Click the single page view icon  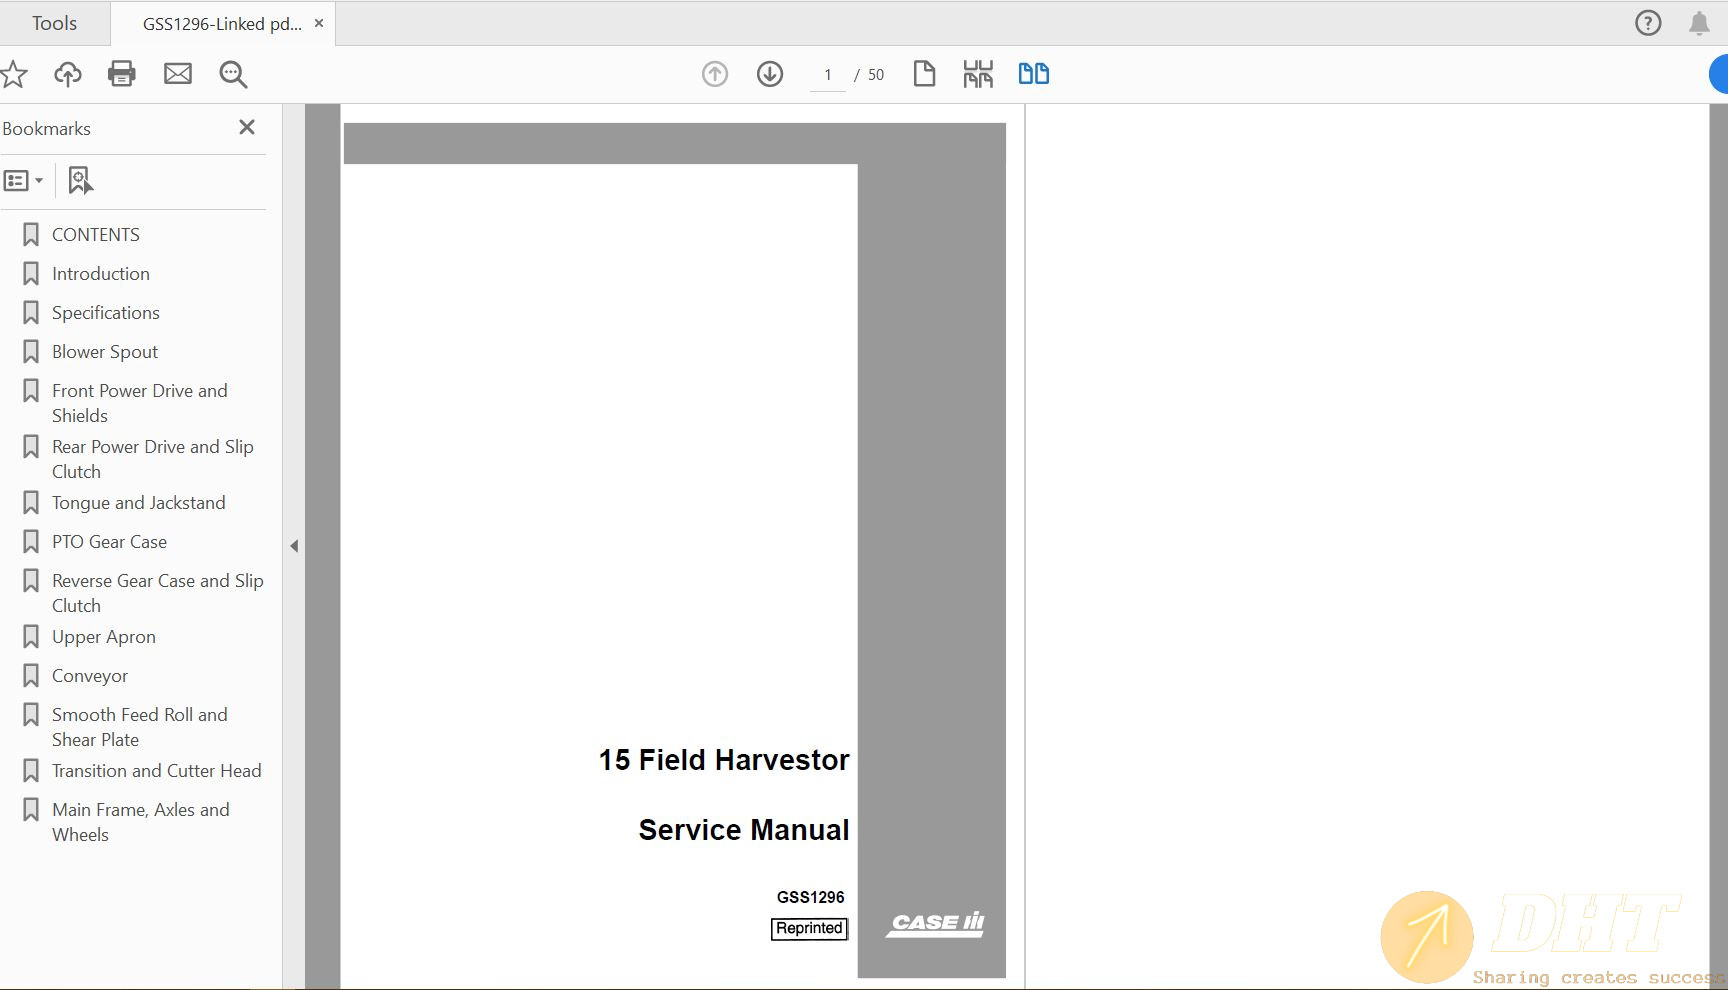[x=924, y=74]
